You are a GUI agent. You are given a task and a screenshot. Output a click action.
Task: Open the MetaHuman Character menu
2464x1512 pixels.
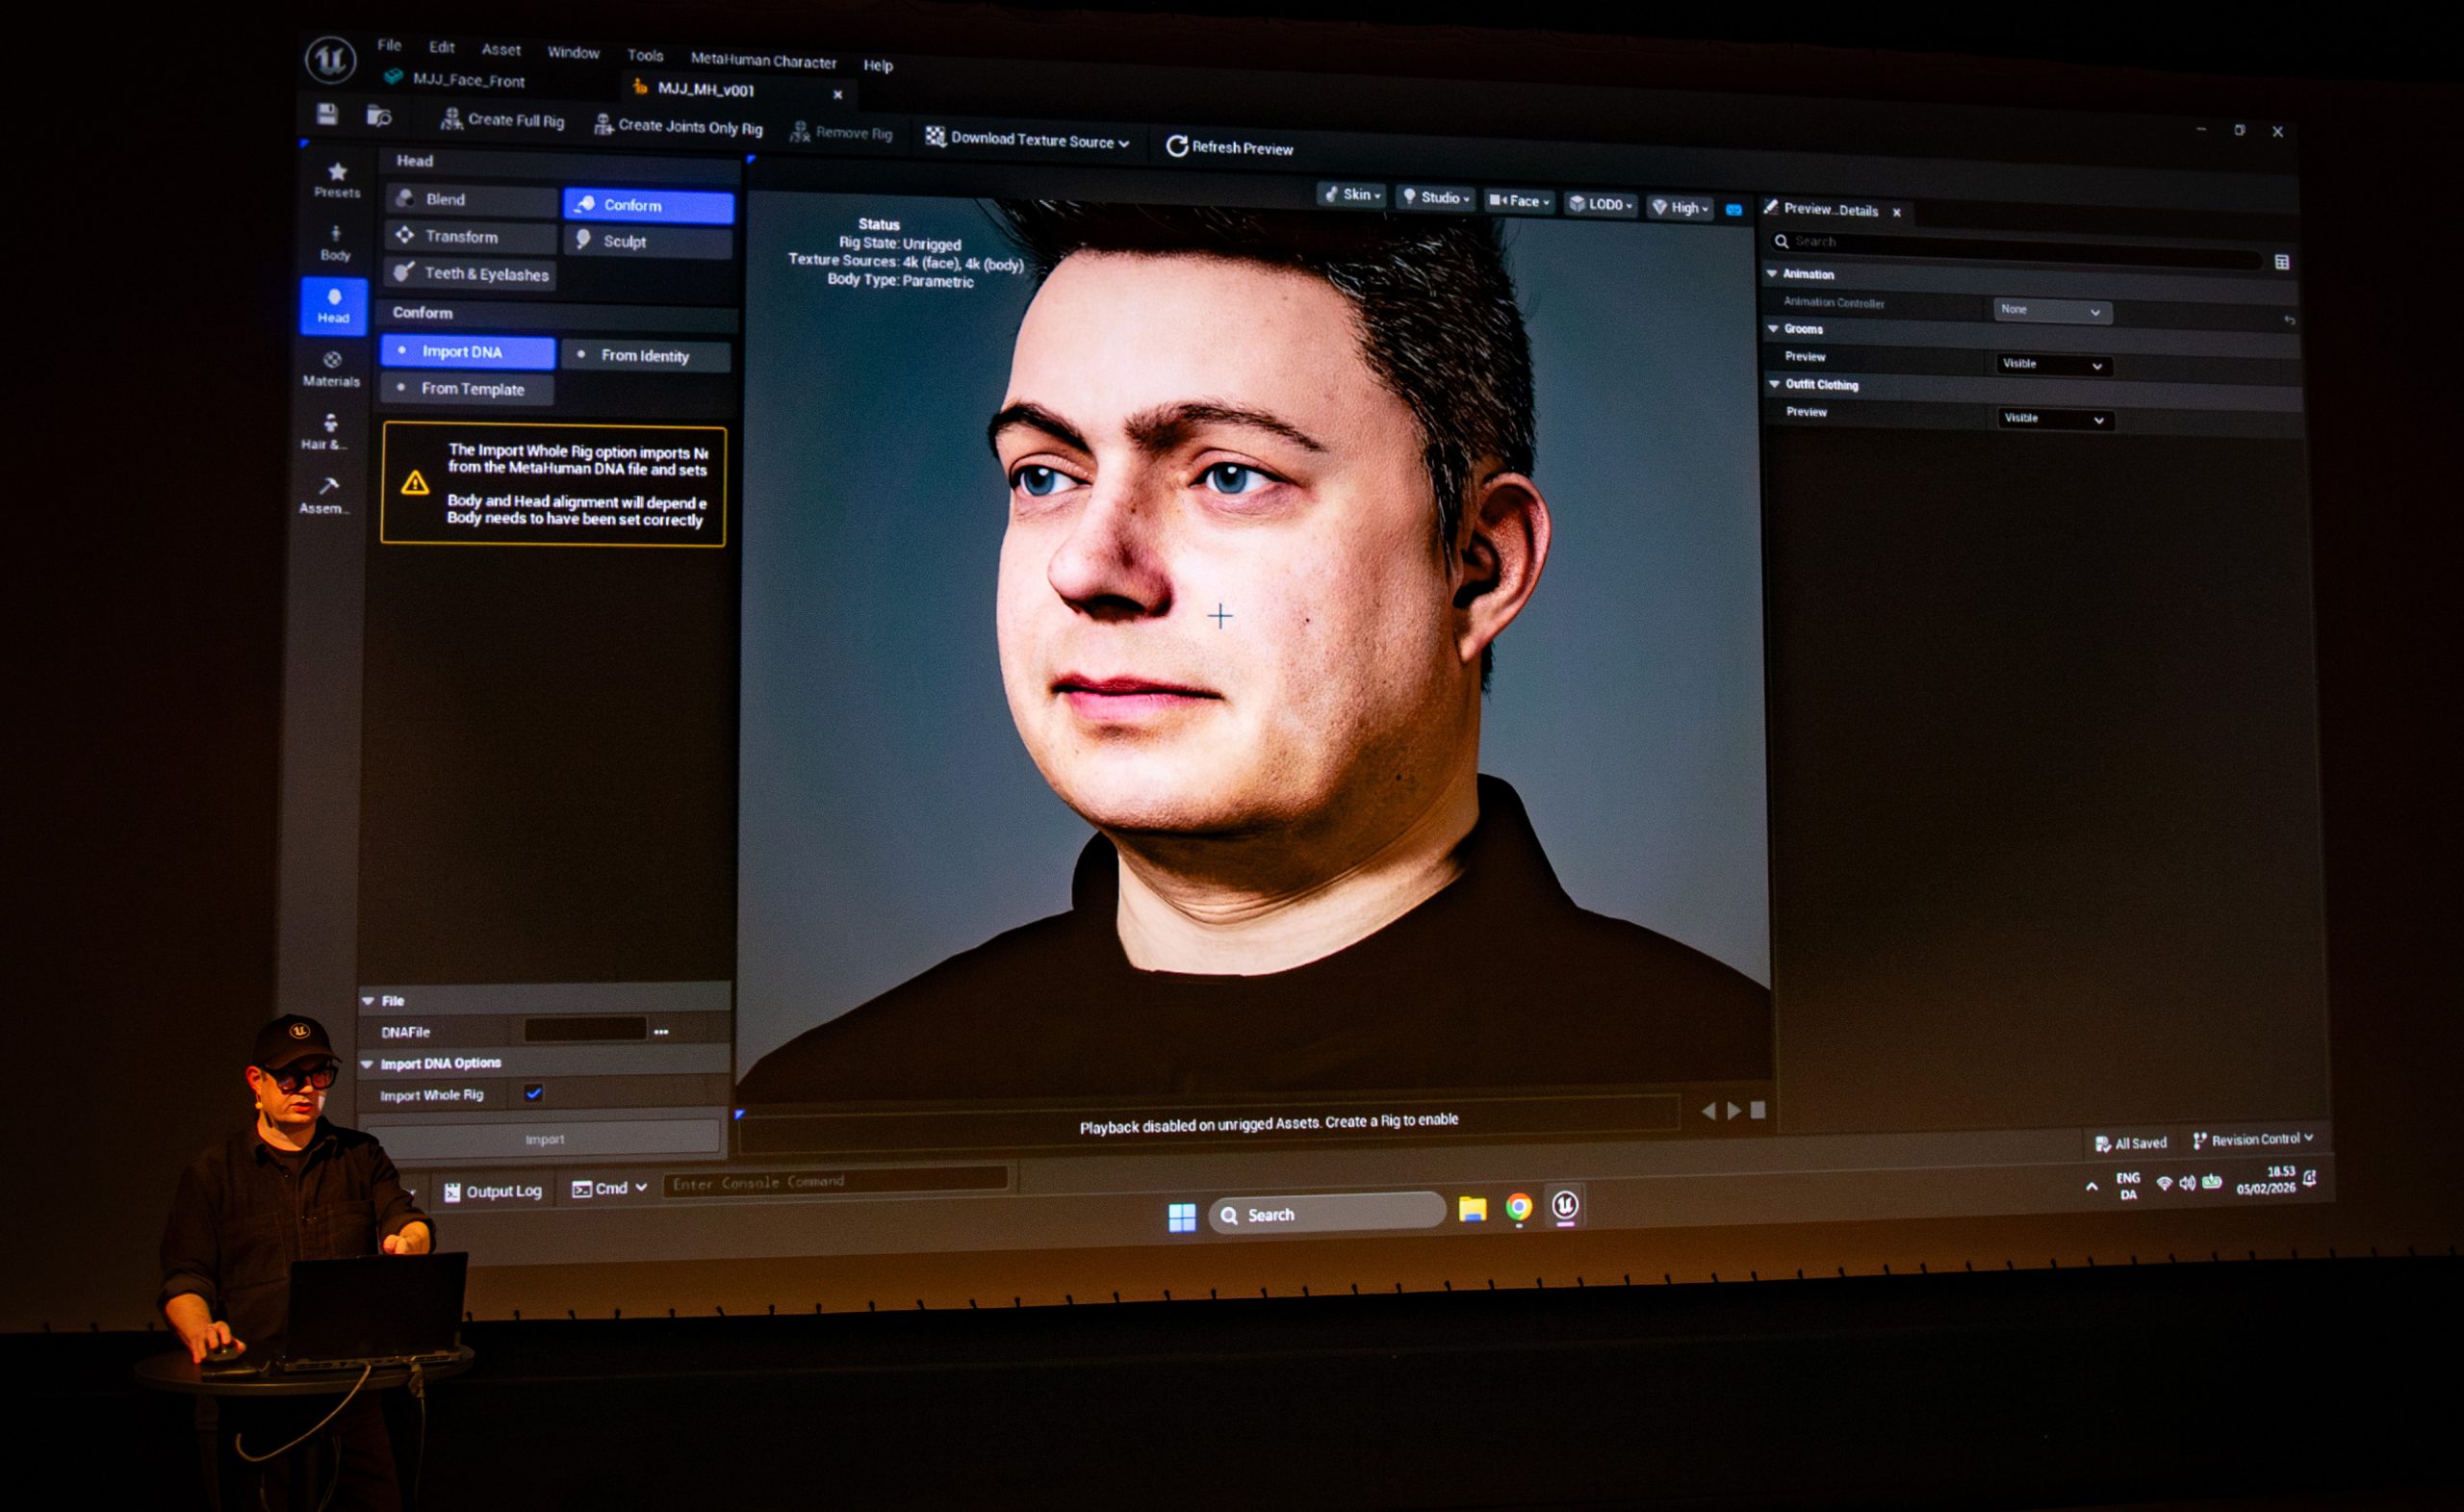coord(763,61)
